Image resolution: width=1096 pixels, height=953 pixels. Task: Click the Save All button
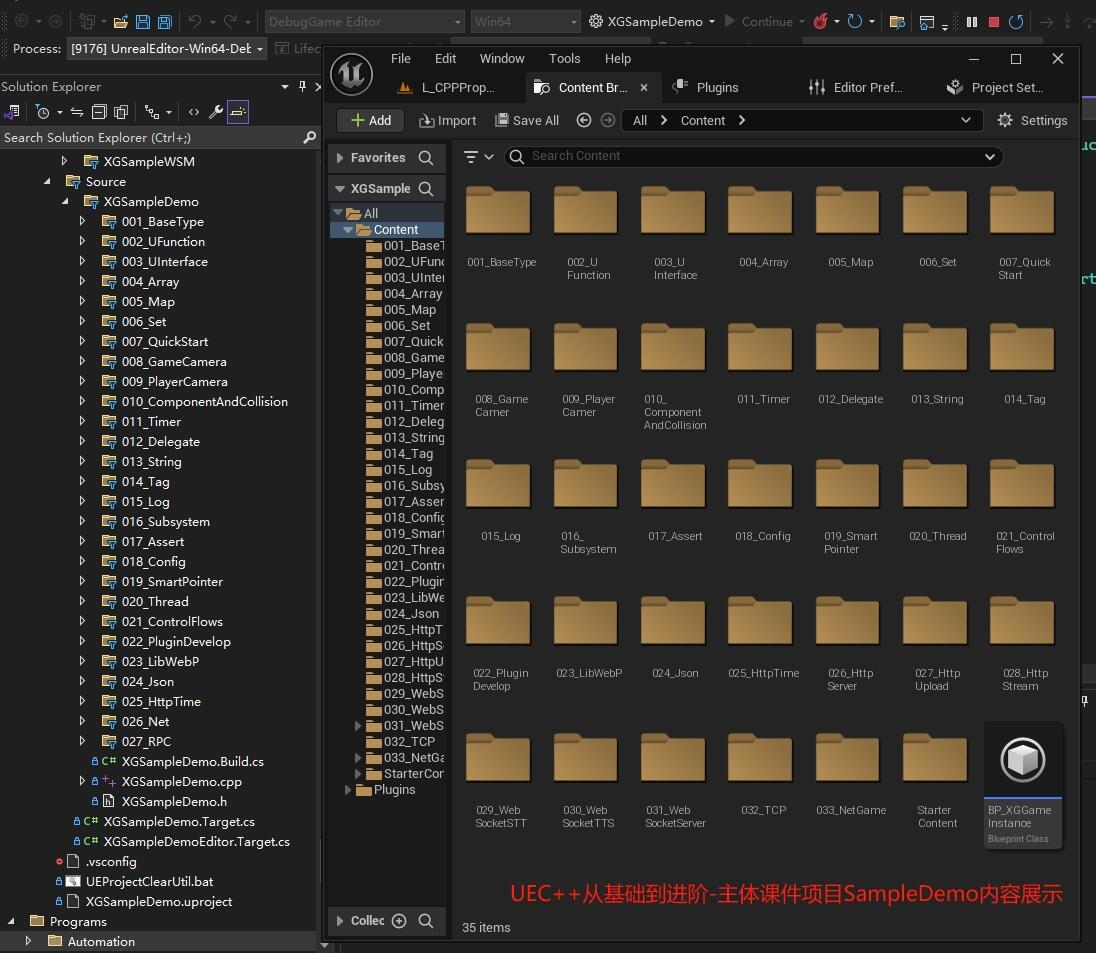point(527,120)
